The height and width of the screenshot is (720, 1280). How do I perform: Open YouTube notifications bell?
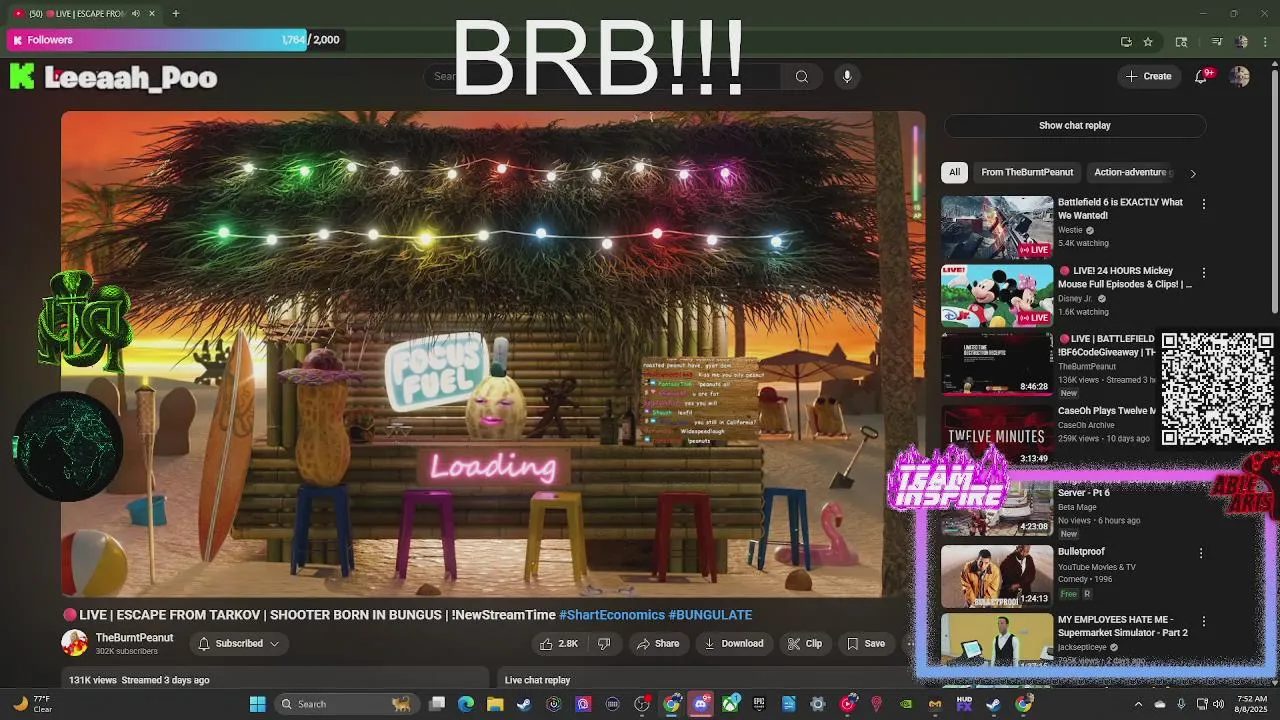pyautogui.click(x=1201, y=76)
